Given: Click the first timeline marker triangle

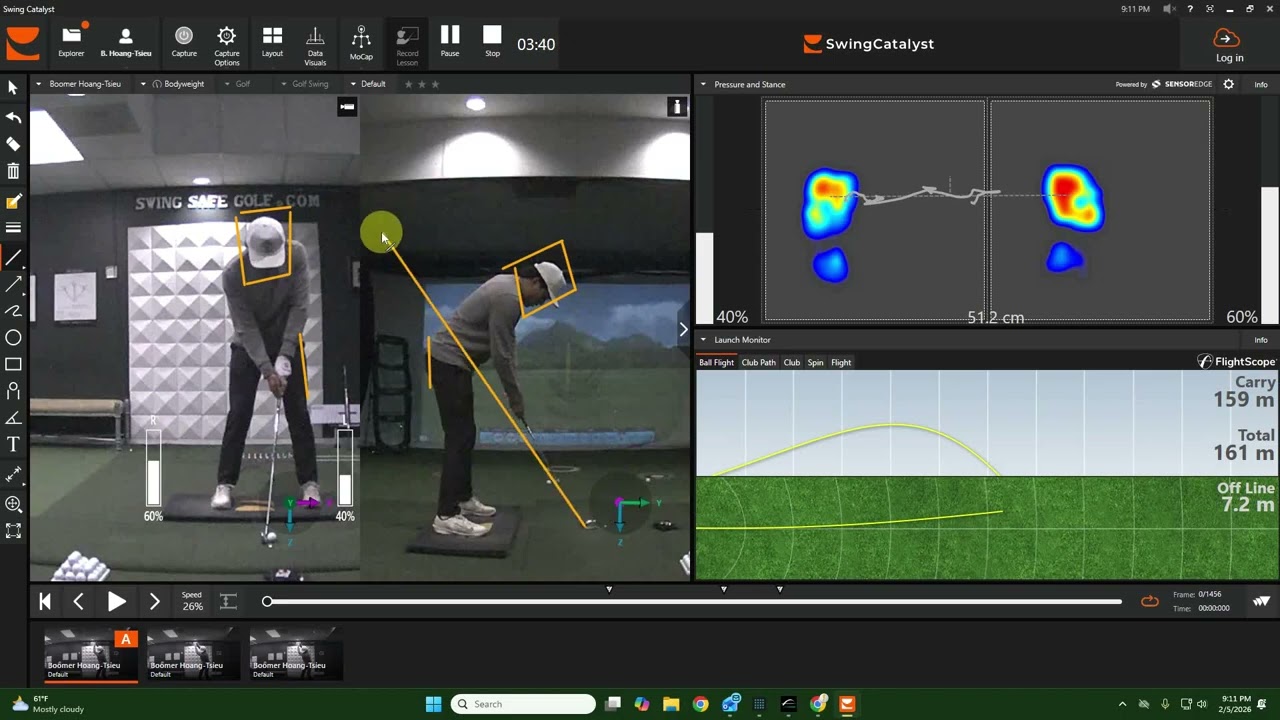Looking at the screenshot, I should [x=609, y=589].
